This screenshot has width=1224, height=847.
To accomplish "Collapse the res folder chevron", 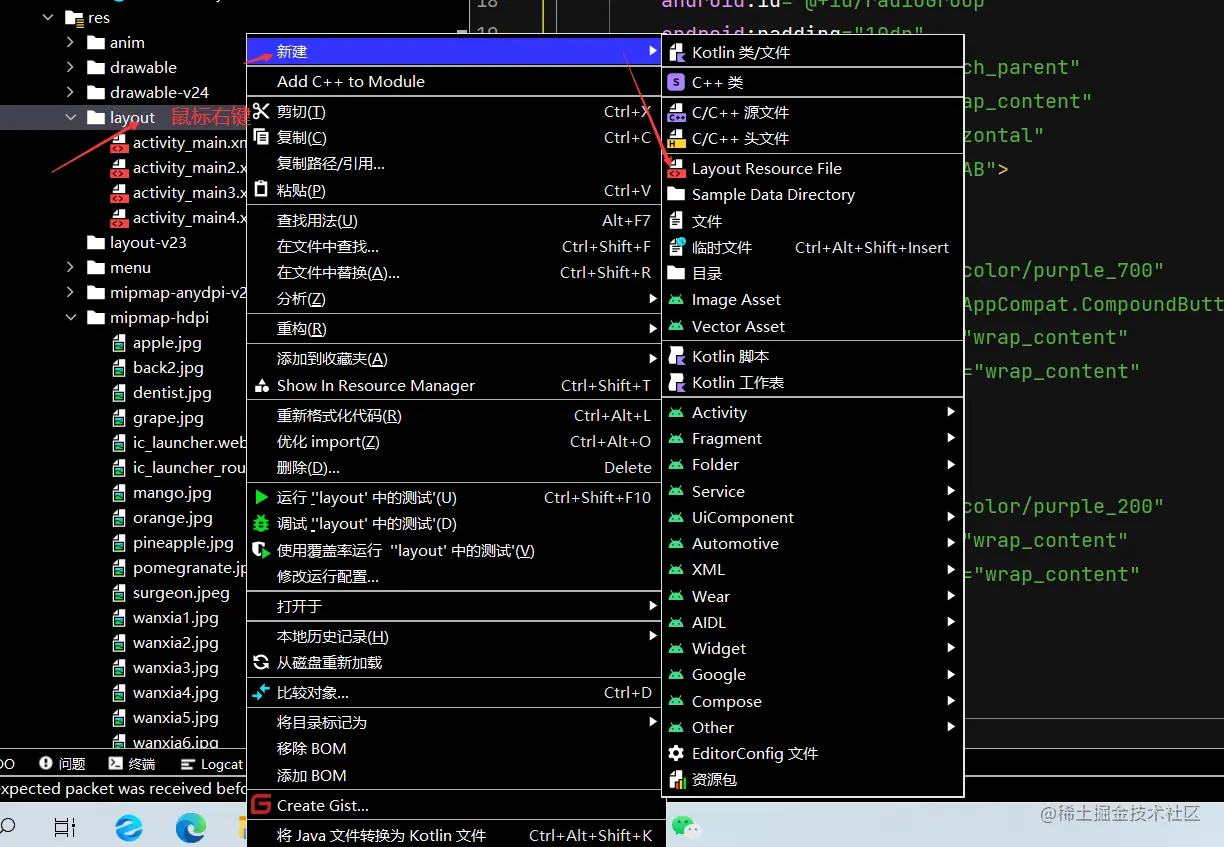I will (x=48, y=18).
